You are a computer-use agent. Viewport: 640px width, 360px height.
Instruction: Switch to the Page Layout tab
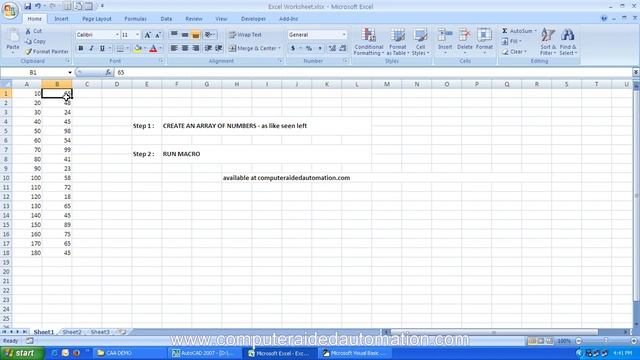97,19
